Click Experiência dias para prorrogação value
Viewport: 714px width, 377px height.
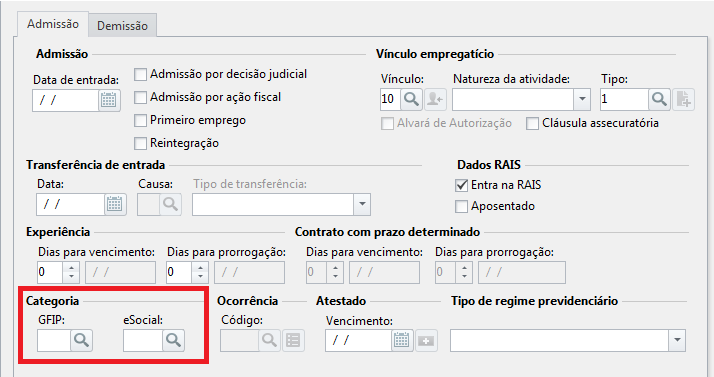click(x=179, y=272)
